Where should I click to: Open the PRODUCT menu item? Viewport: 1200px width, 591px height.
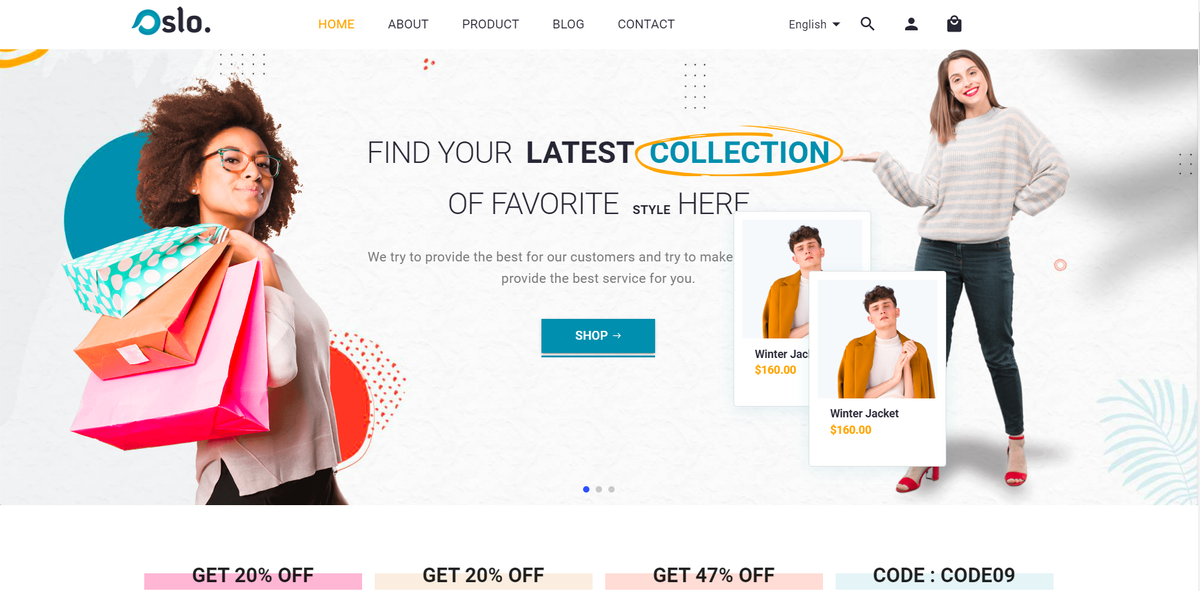coord(490,24)
